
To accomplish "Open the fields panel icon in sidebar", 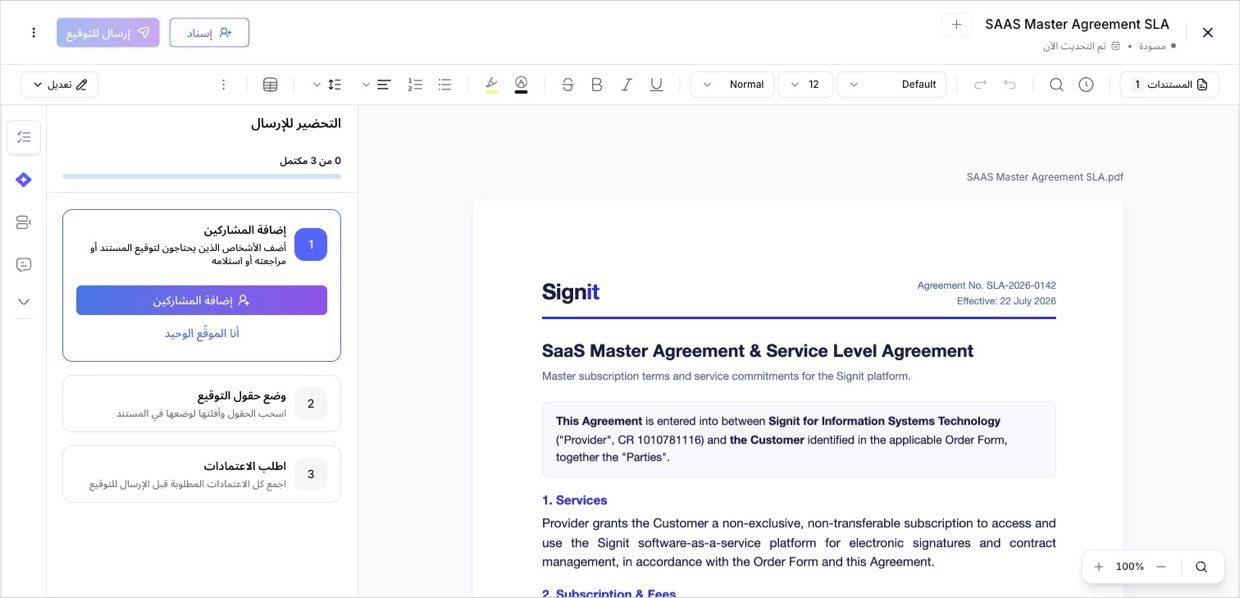I will click(24, 222).
